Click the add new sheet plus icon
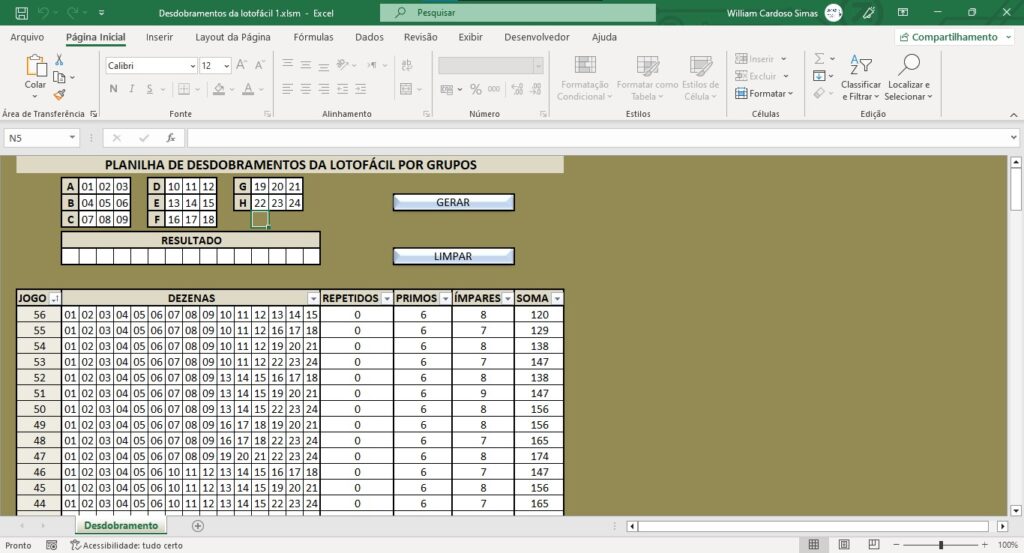Viewport: 1024px width, 553px height. 198,526
